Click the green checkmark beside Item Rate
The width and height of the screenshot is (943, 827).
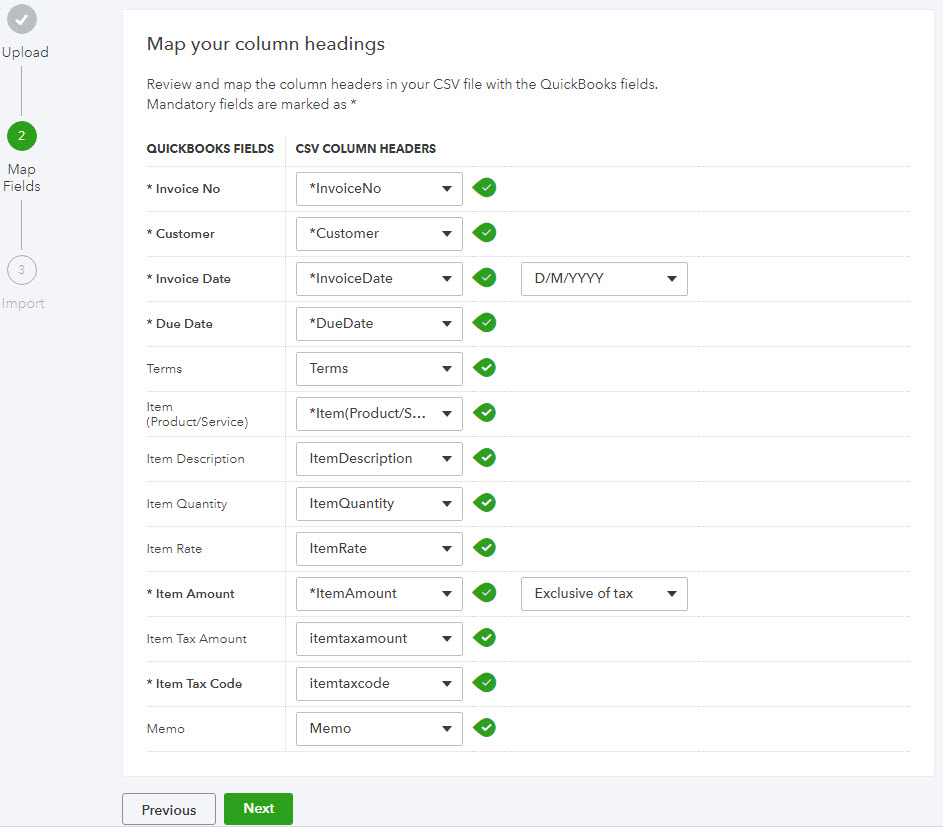click(x=485, y=548)
